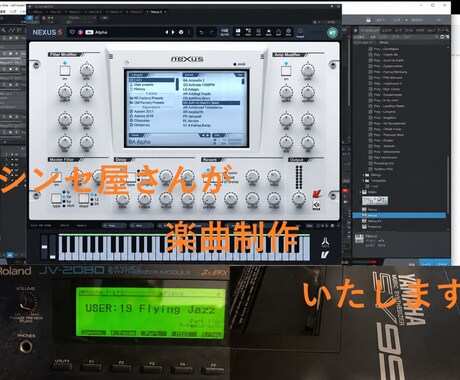The width and height of the screenshot is (460, 380).
Task: Load the BA Acoustic 2 preset
Action: click(194, 80)
